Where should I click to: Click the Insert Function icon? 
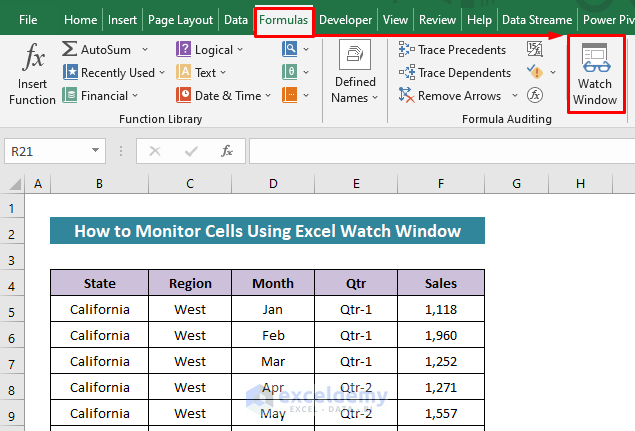coord(32,75)
